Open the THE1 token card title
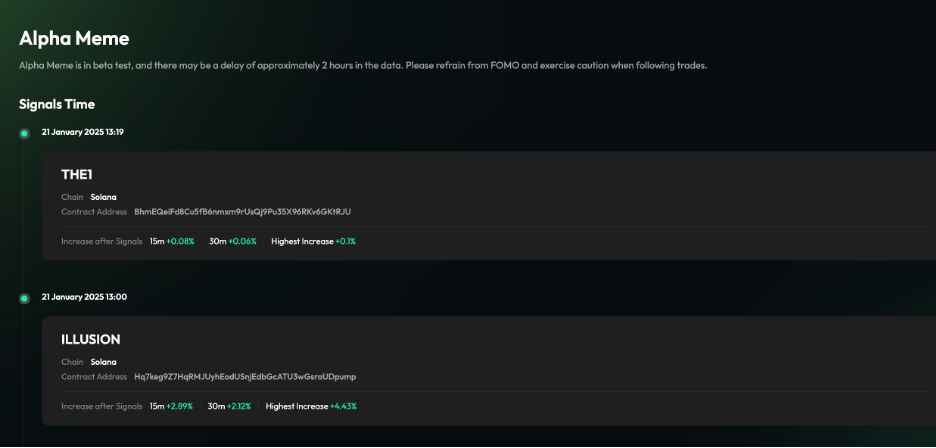Image resolution: width=936 pixels, height=448 pixels. pos(77,175)
